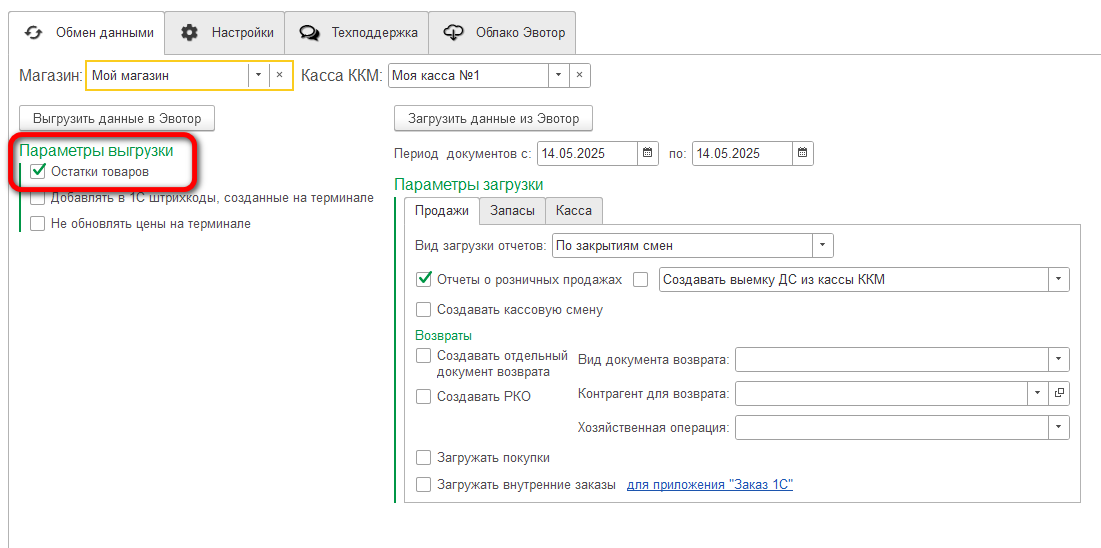Click Выгрузить данные в Эвотор button
This screenshot has width=1101, height=548.
click(x=117, y=119)
